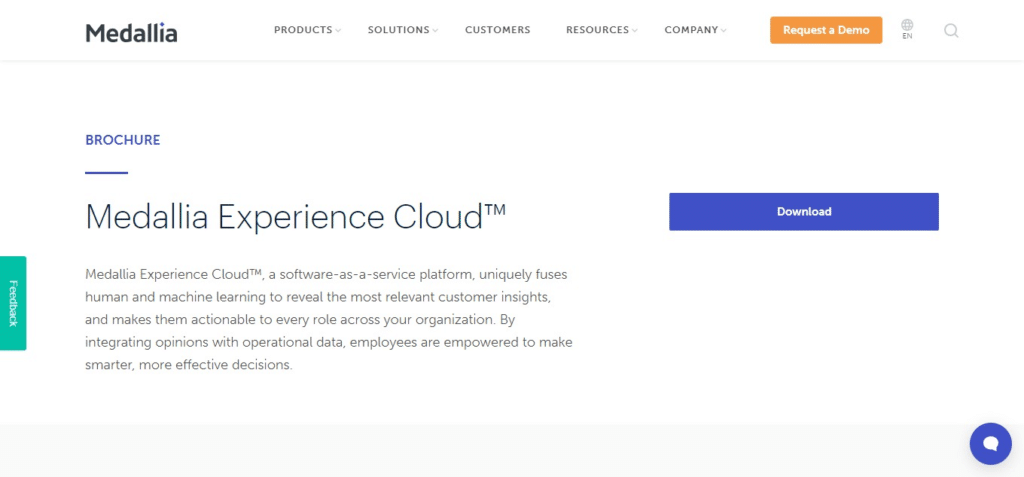Open the search magnifier icon
Viewport: 1024px width, 477px height.
click(952, 31)
